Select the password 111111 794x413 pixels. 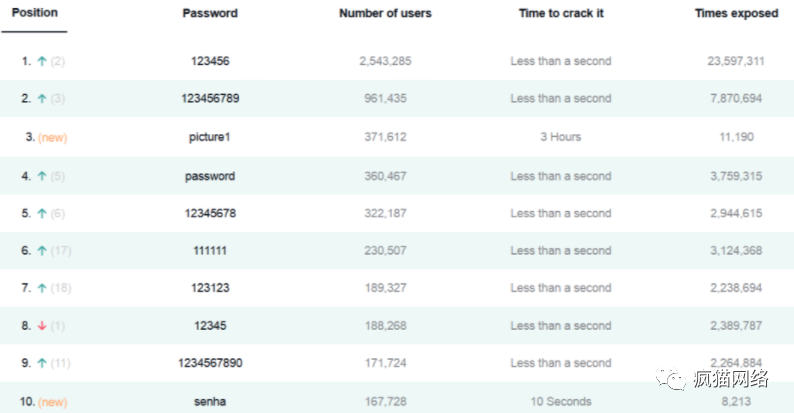tap(210, 251)
